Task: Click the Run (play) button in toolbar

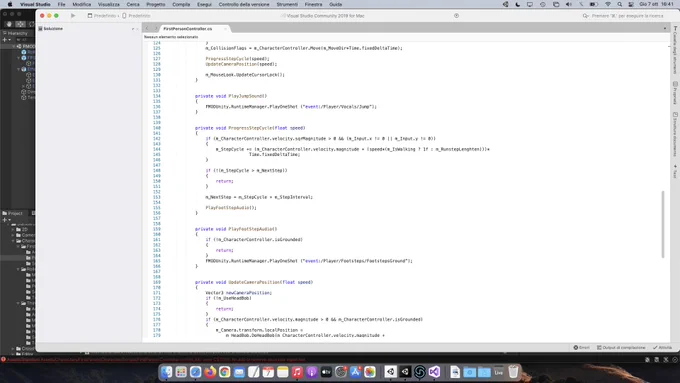Action: [73, 16]
